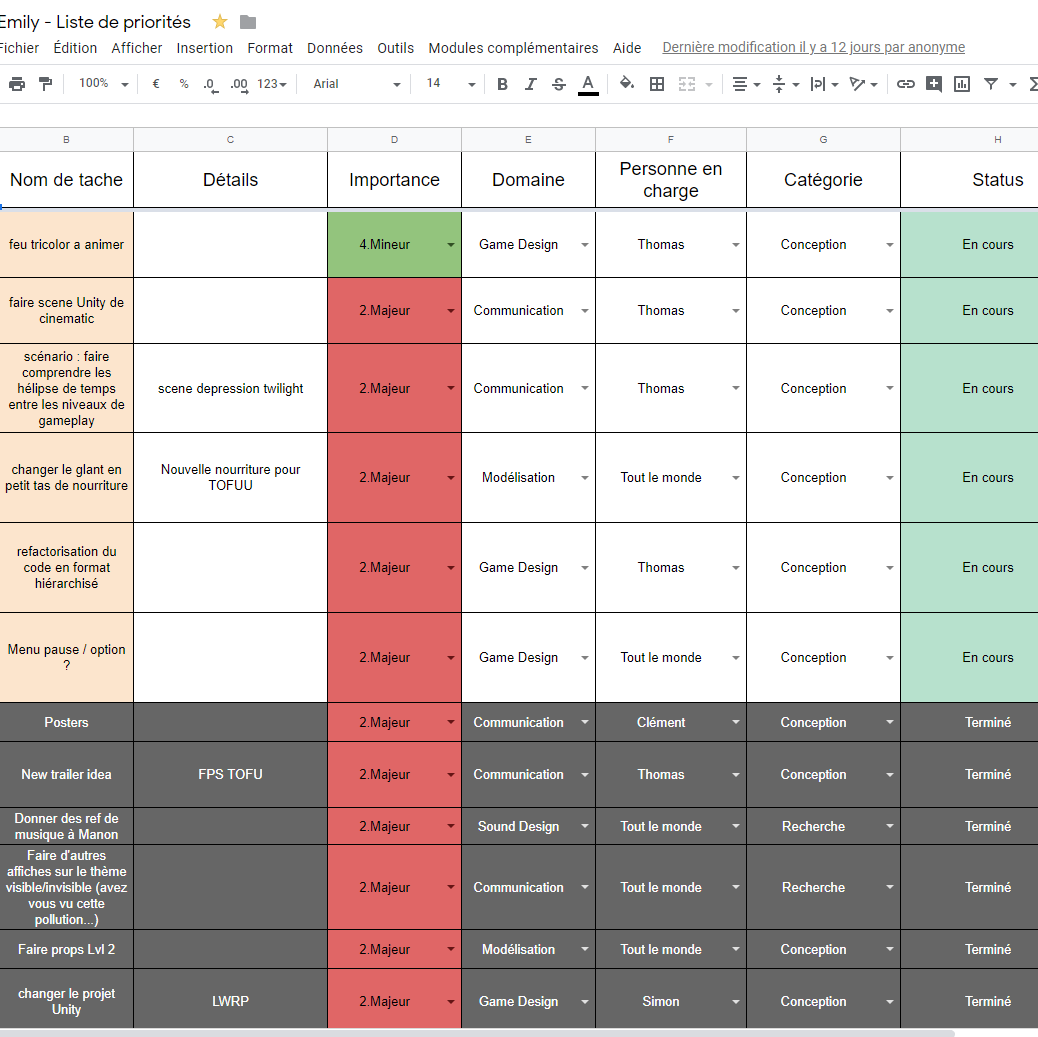
Task: Toggle bold formatting
Action: [x=502, y=84]
